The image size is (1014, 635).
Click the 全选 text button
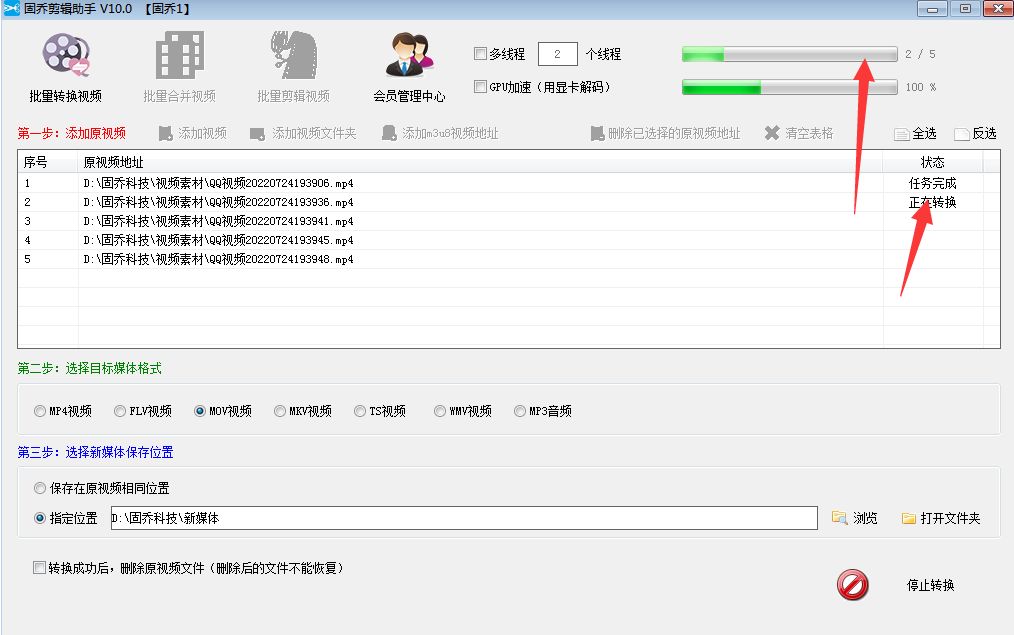click(924, 133)
